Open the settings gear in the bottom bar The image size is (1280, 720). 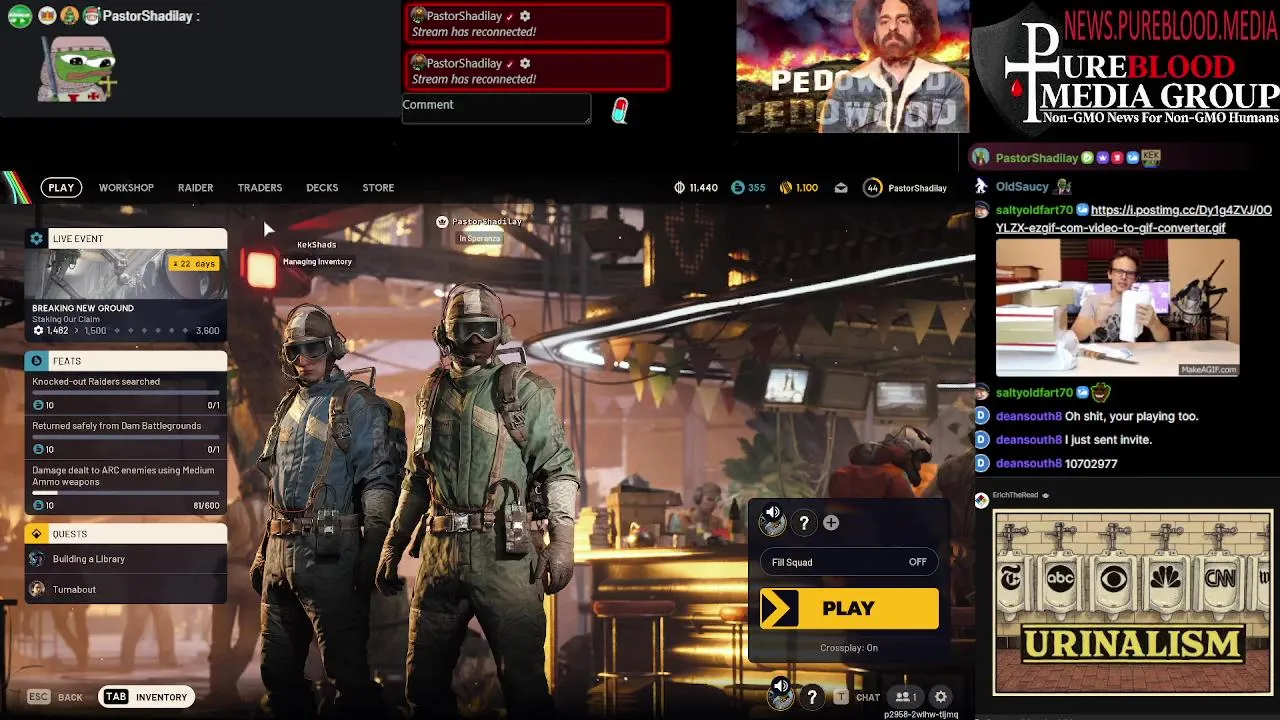tap(941, 697)
